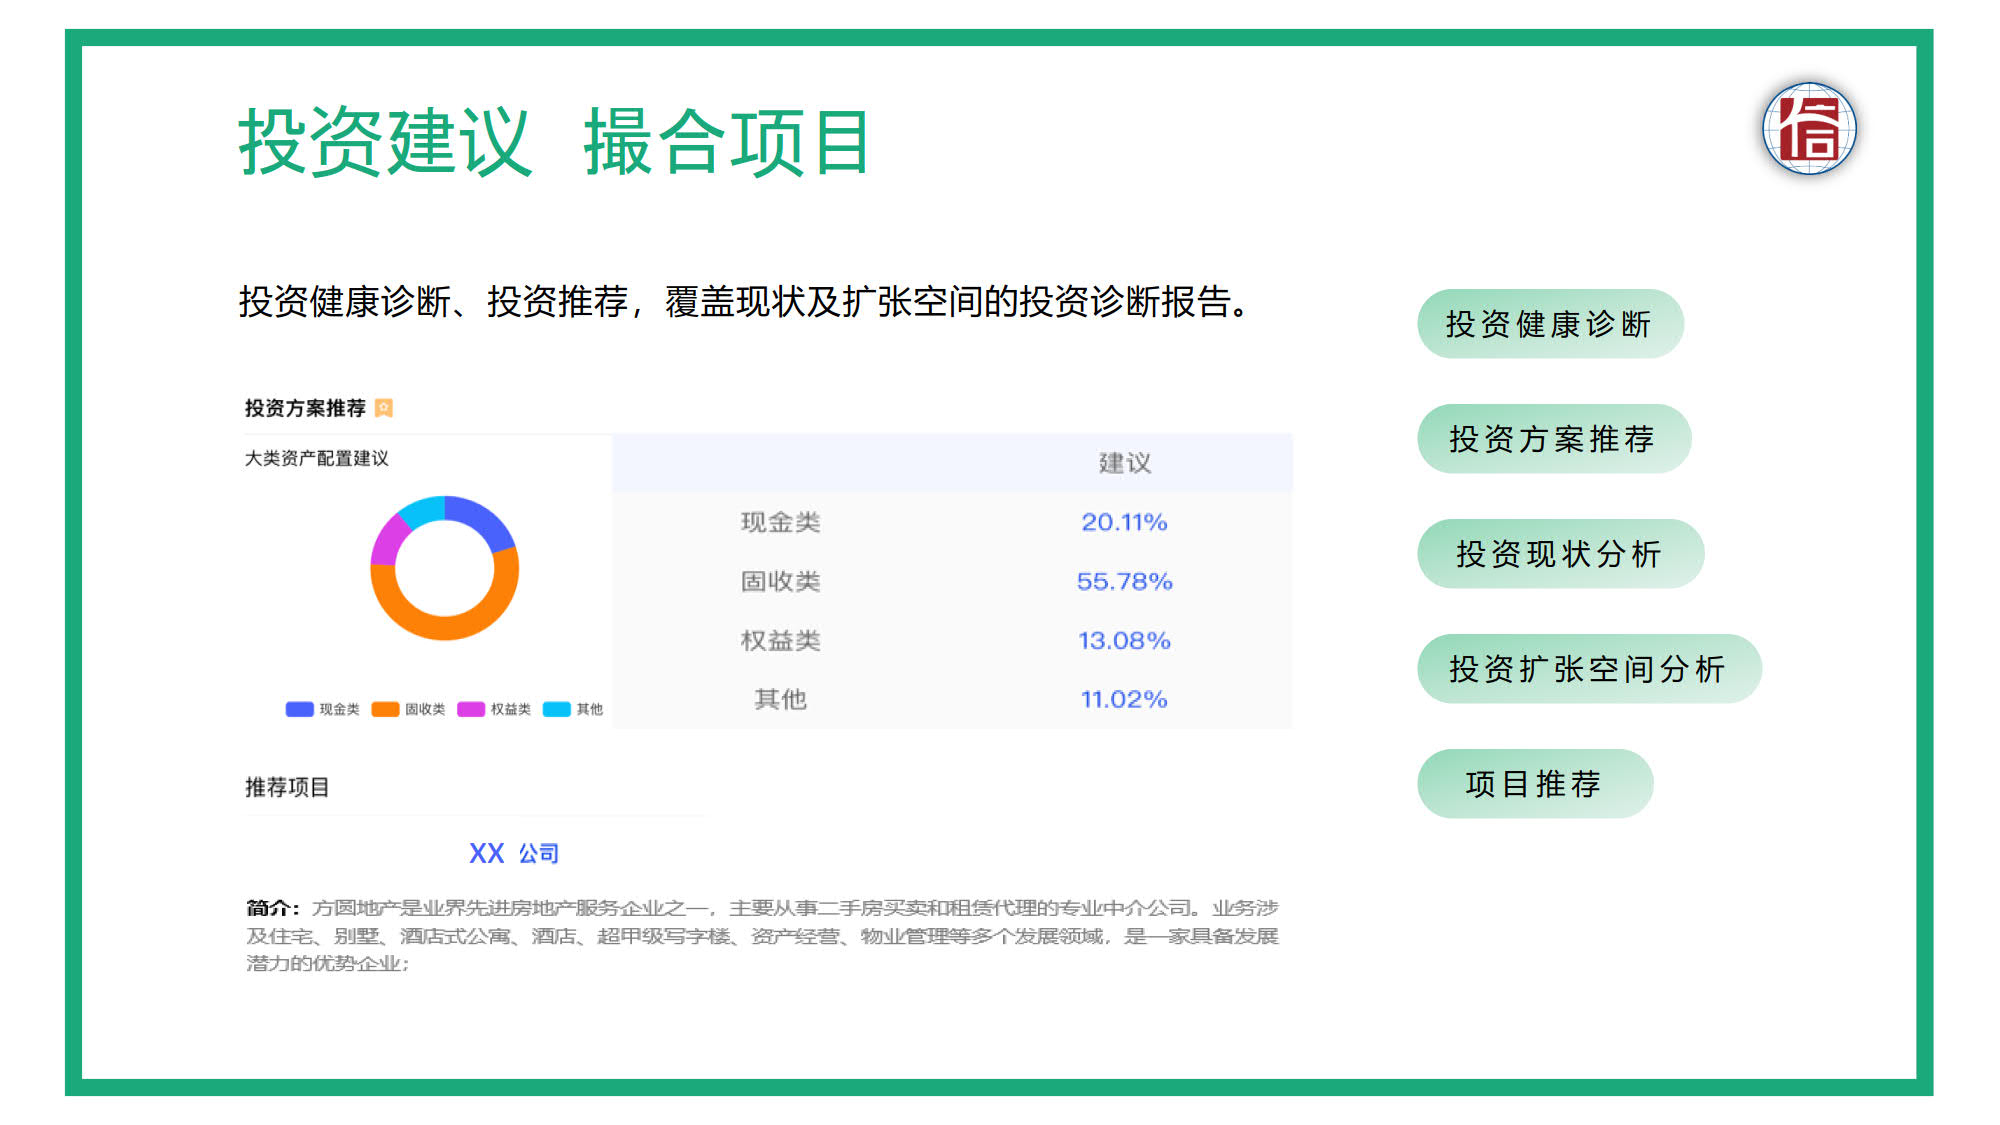Click the 投资健康诊断 pill button
Image resolution: width=2000 pixels, height=1125 pixels.
(x=1549, y=324)
